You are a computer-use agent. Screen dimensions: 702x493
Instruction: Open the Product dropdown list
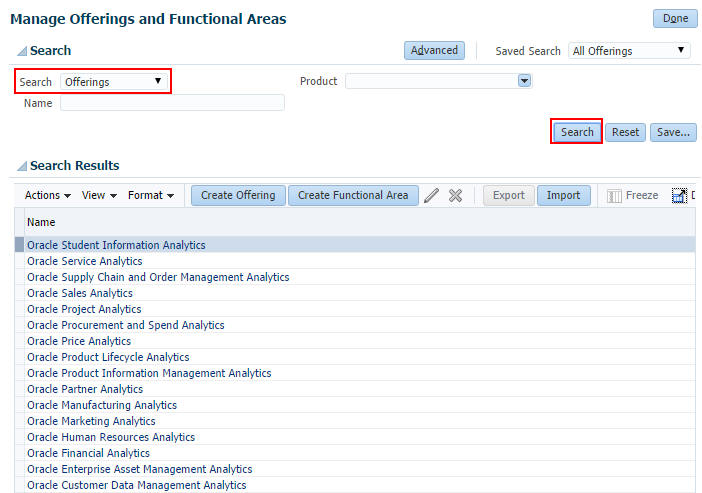click(524, 81)
